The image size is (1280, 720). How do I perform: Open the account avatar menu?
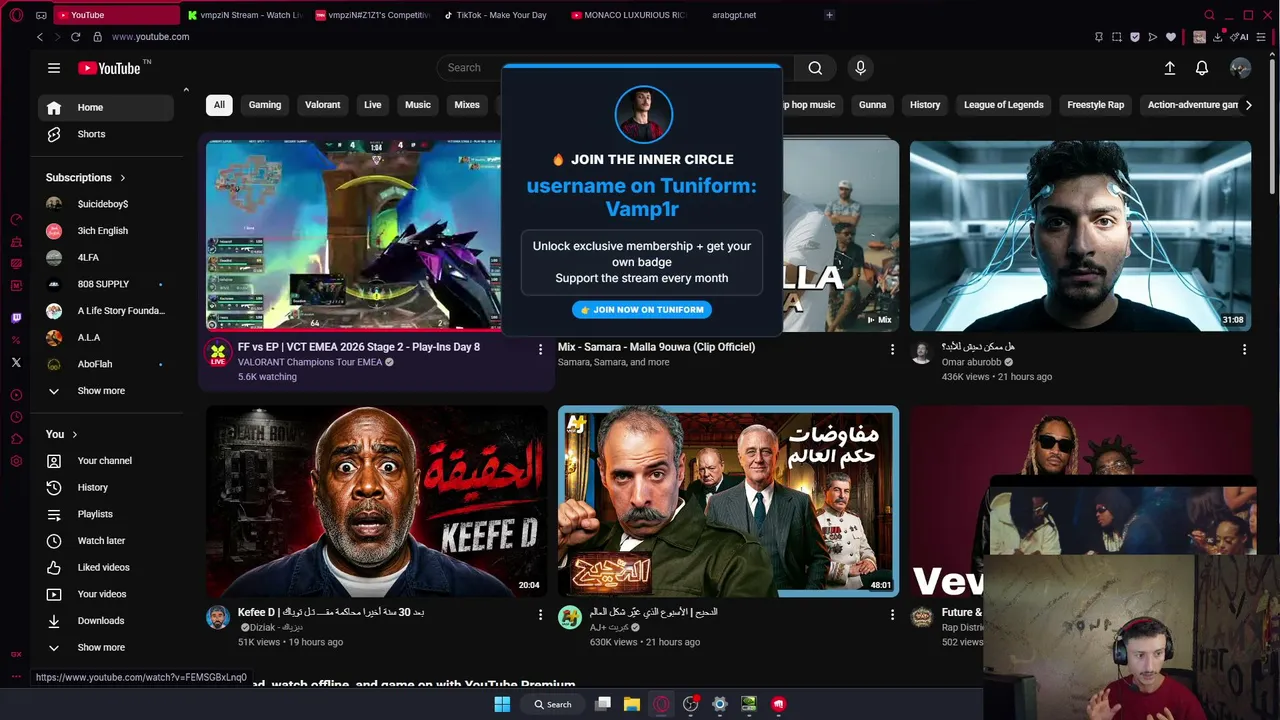coord(1240,68)
